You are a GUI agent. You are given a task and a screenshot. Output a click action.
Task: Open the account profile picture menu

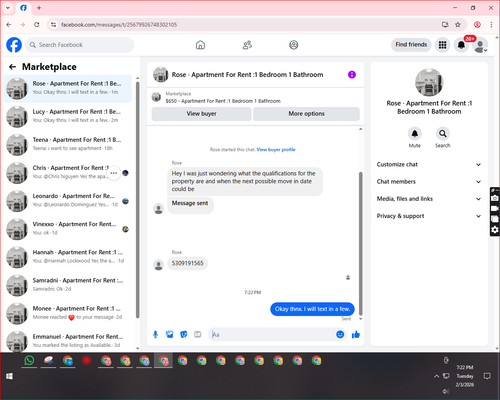[x=480, y=45]
